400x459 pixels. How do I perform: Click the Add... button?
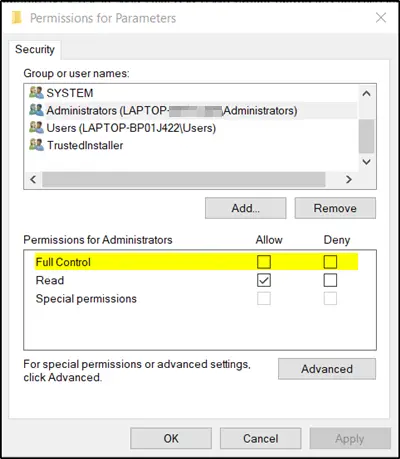click(x=246, y=208)
